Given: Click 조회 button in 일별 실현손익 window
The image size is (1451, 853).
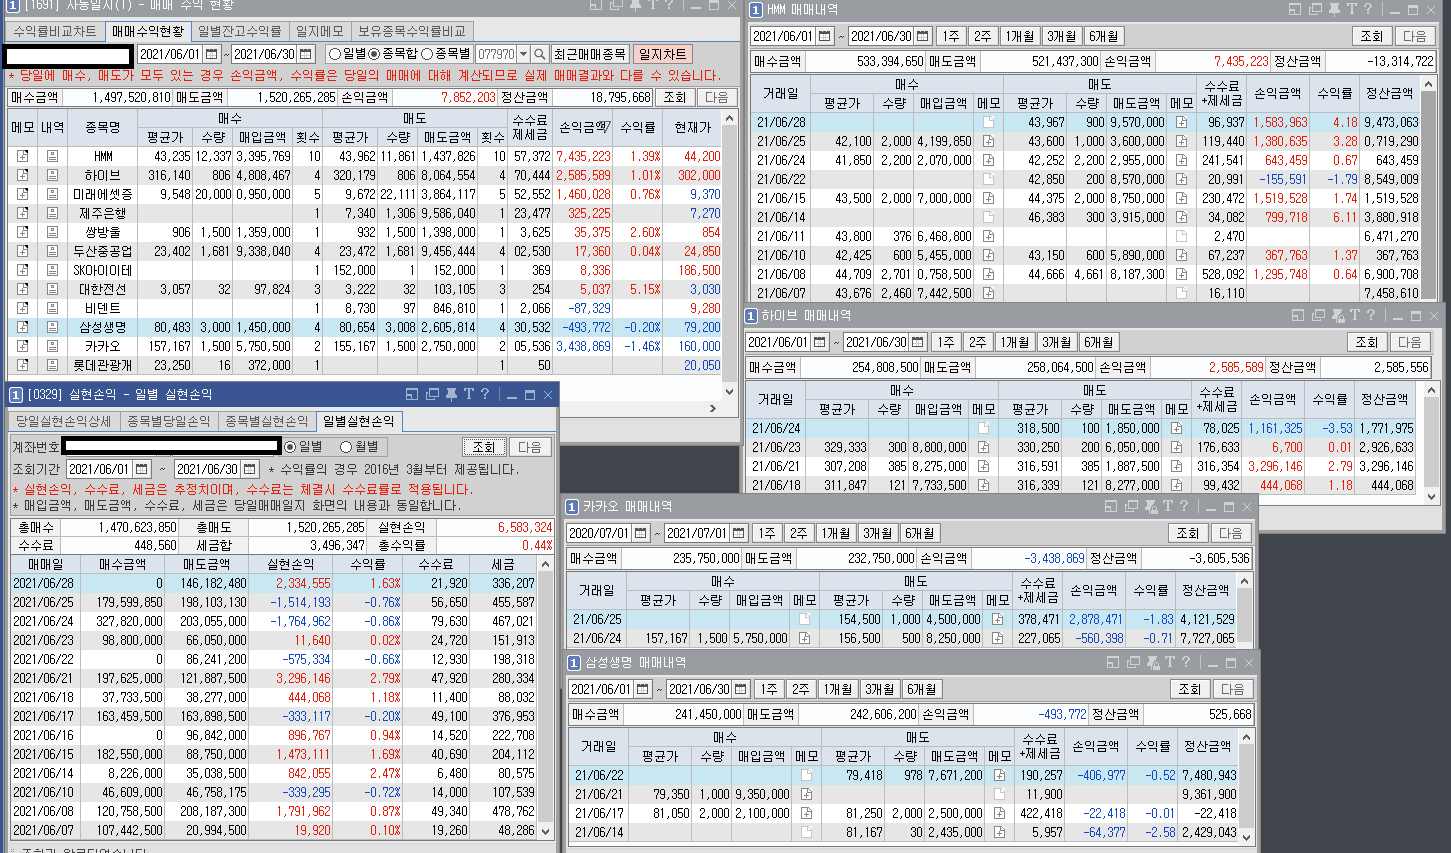Looking at the screenshot, I should [x=484, y=447].
